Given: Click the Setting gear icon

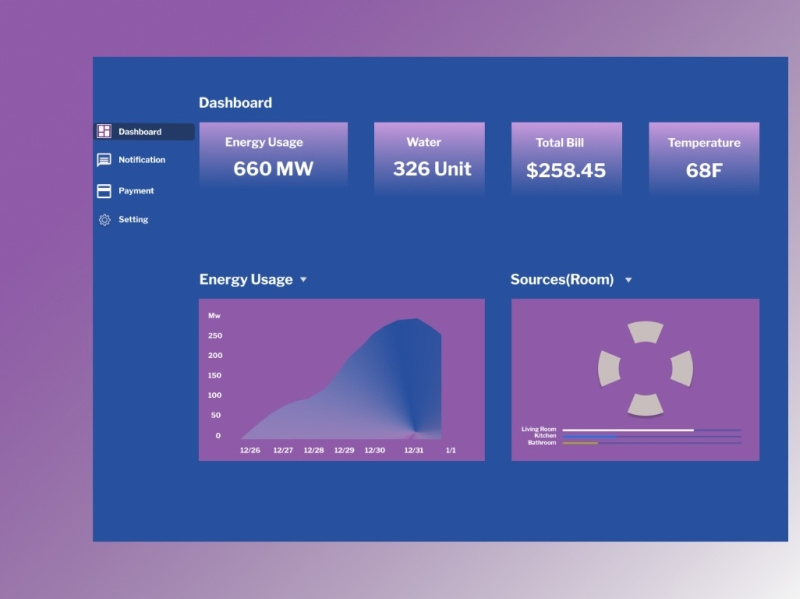Looking at the screenshot, I should point(103,220).
